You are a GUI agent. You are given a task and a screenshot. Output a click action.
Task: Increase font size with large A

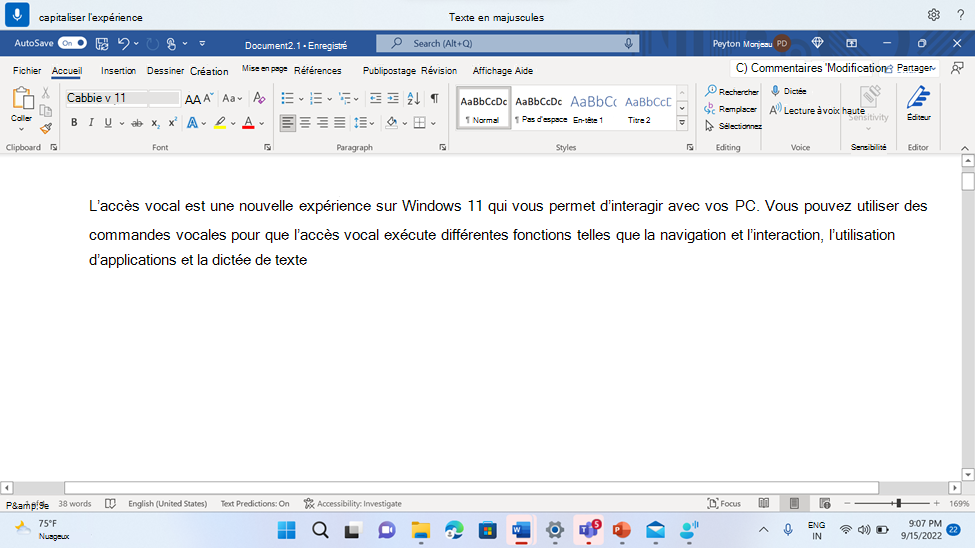pyautogui.click(x=193, y=98)
